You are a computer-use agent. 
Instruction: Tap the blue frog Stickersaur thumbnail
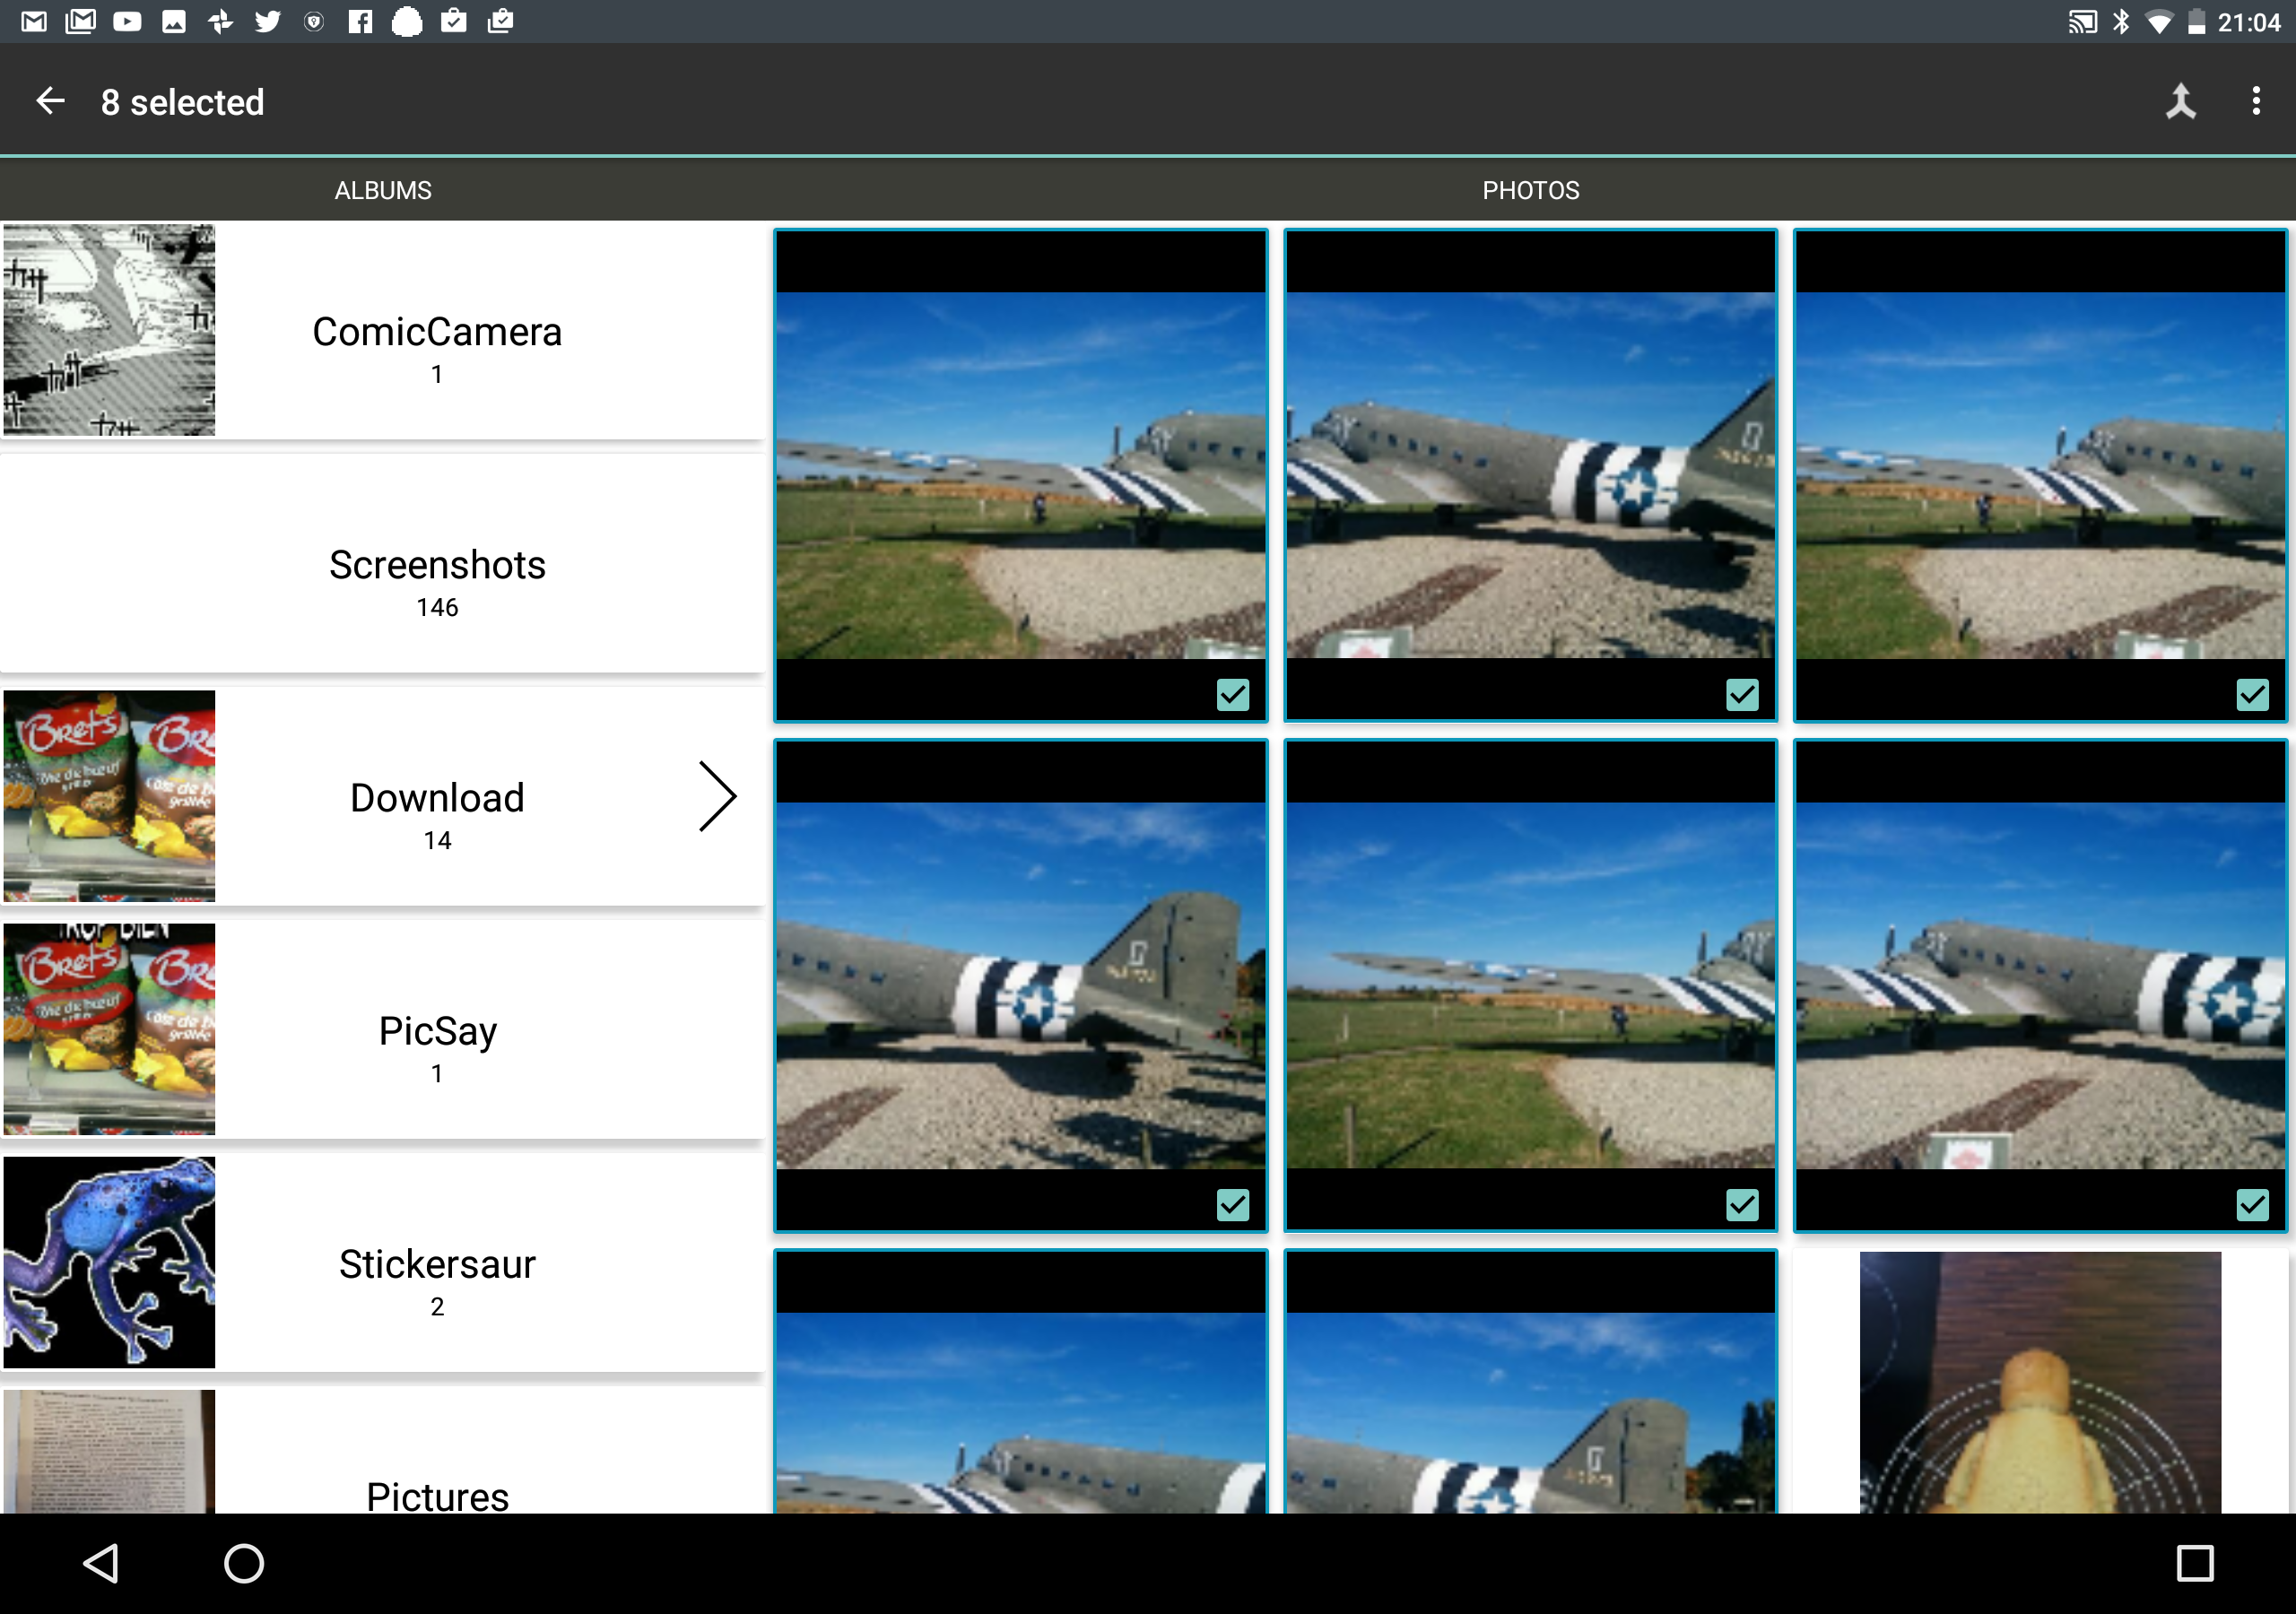(x=109, y=1262)
